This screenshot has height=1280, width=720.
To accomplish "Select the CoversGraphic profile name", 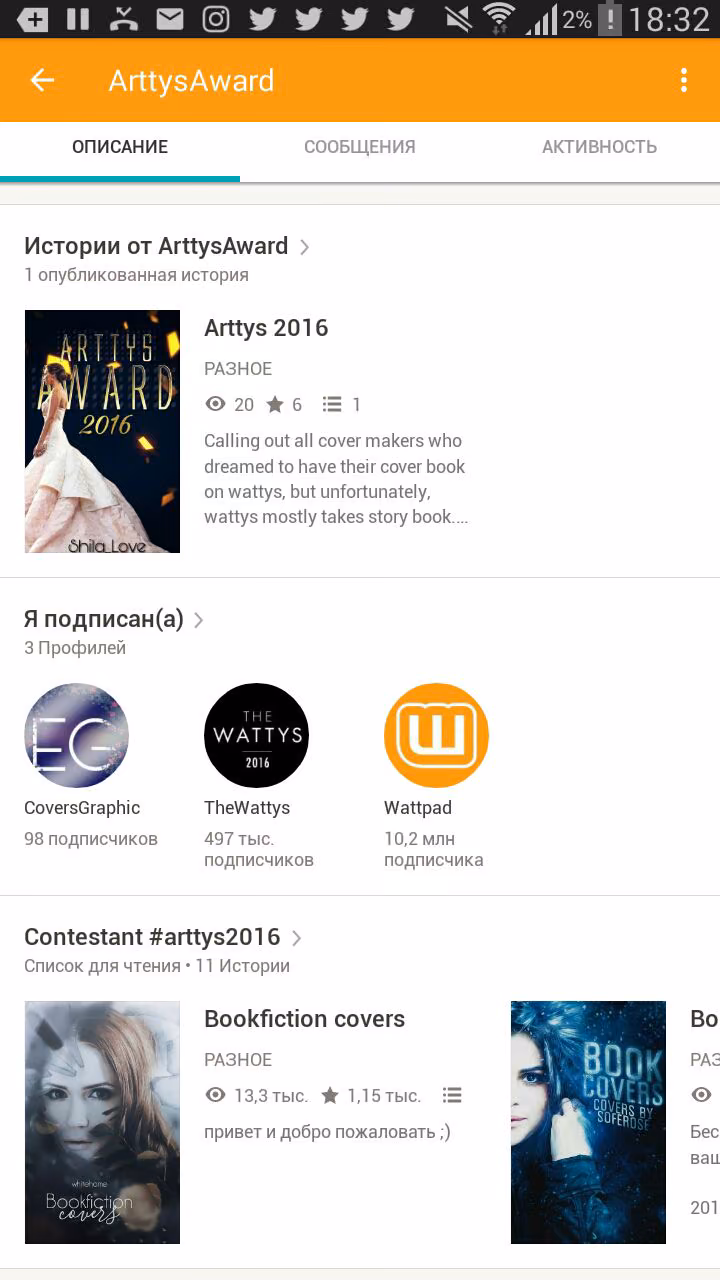I will click(82, 808).
